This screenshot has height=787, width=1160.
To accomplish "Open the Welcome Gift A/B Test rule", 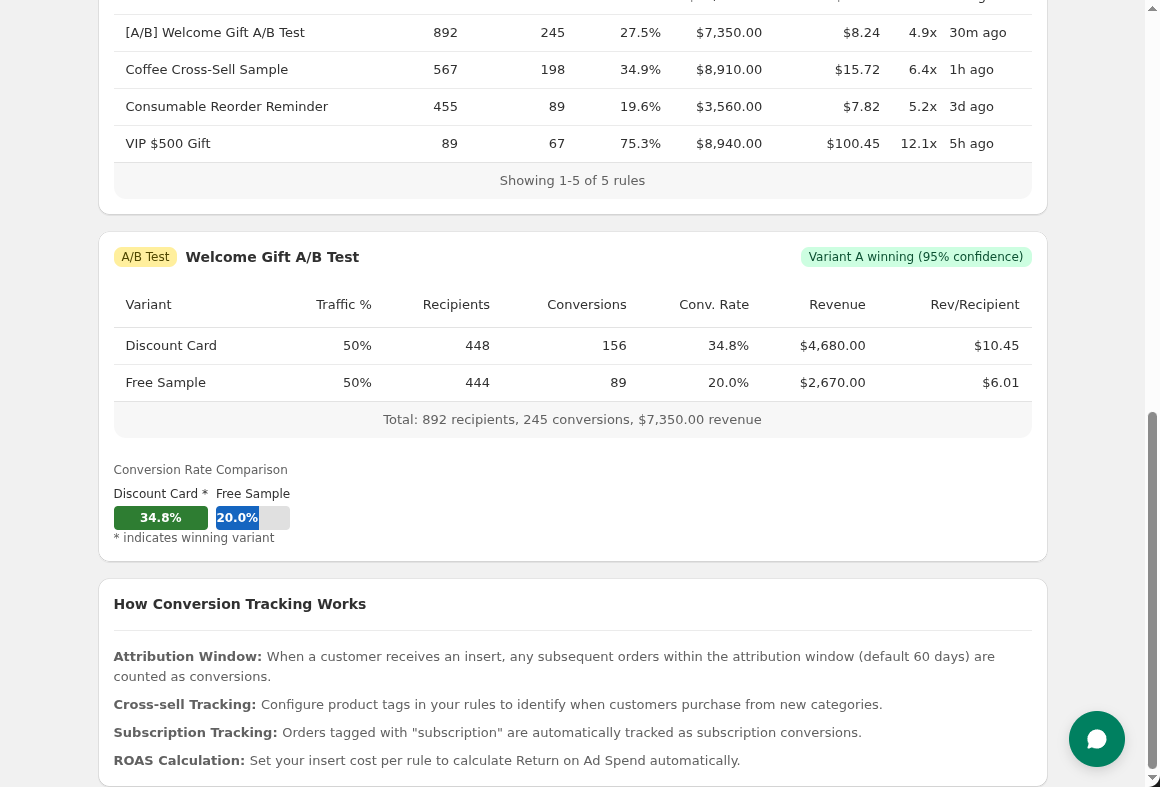I will 215,32.
